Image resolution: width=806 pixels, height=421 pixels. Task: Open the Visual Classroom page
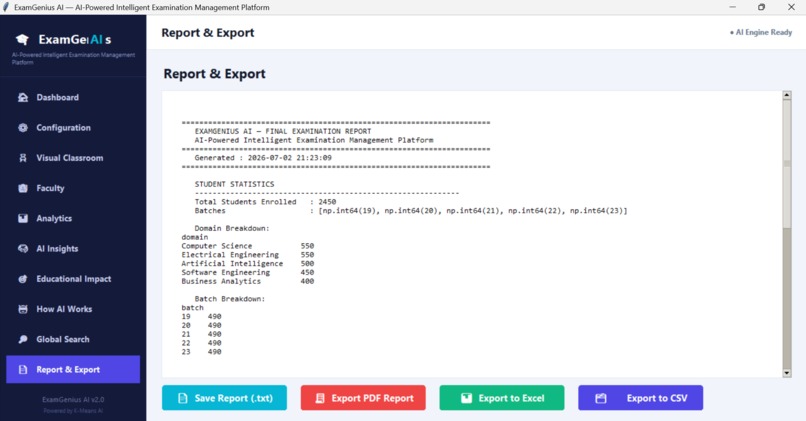[x=73, y=158]
